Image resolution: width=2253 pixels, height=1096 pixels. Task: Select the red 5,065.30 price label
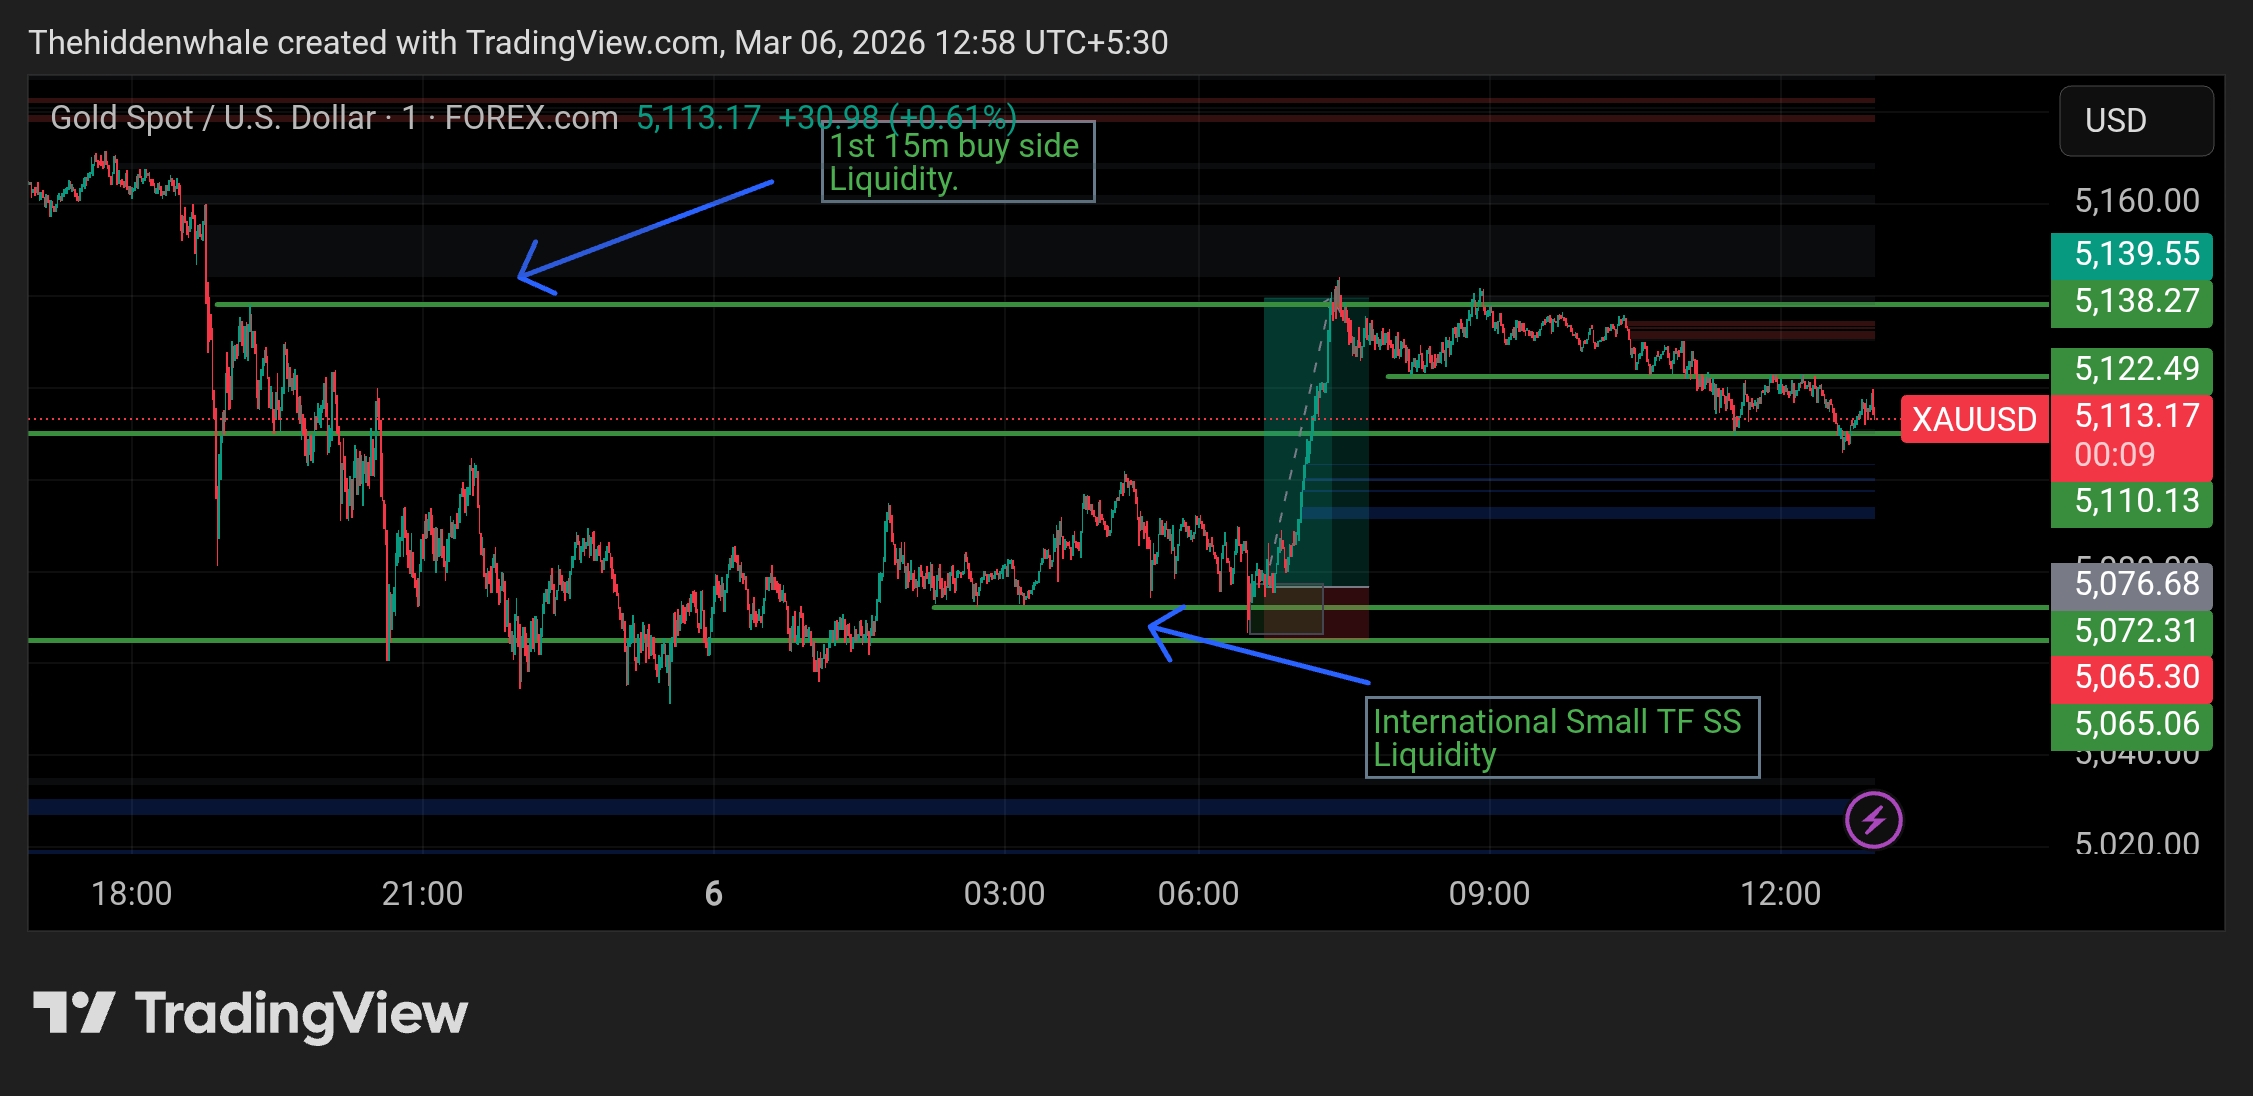tap(2131, 677)
